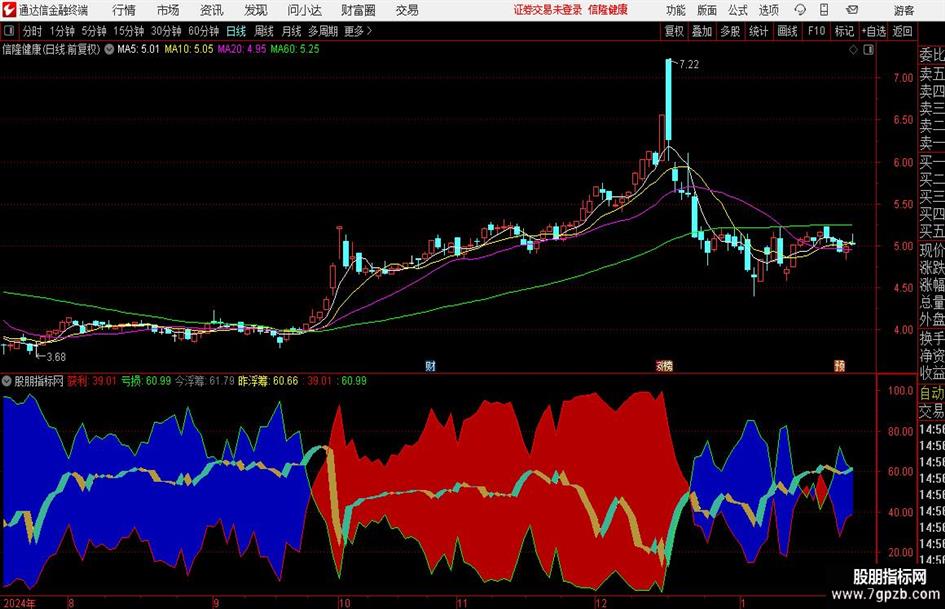
Task: Click the 通达信 red logo icon
Action: [x=9, y=10]
